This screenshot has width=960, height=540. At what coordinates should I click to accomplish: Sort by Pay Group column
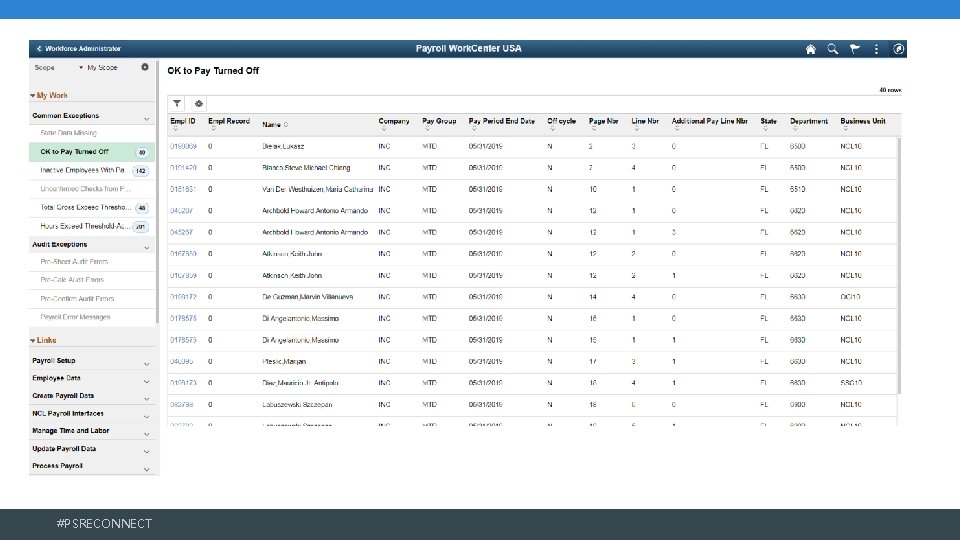pyautogui.click(x=439, y=122)
